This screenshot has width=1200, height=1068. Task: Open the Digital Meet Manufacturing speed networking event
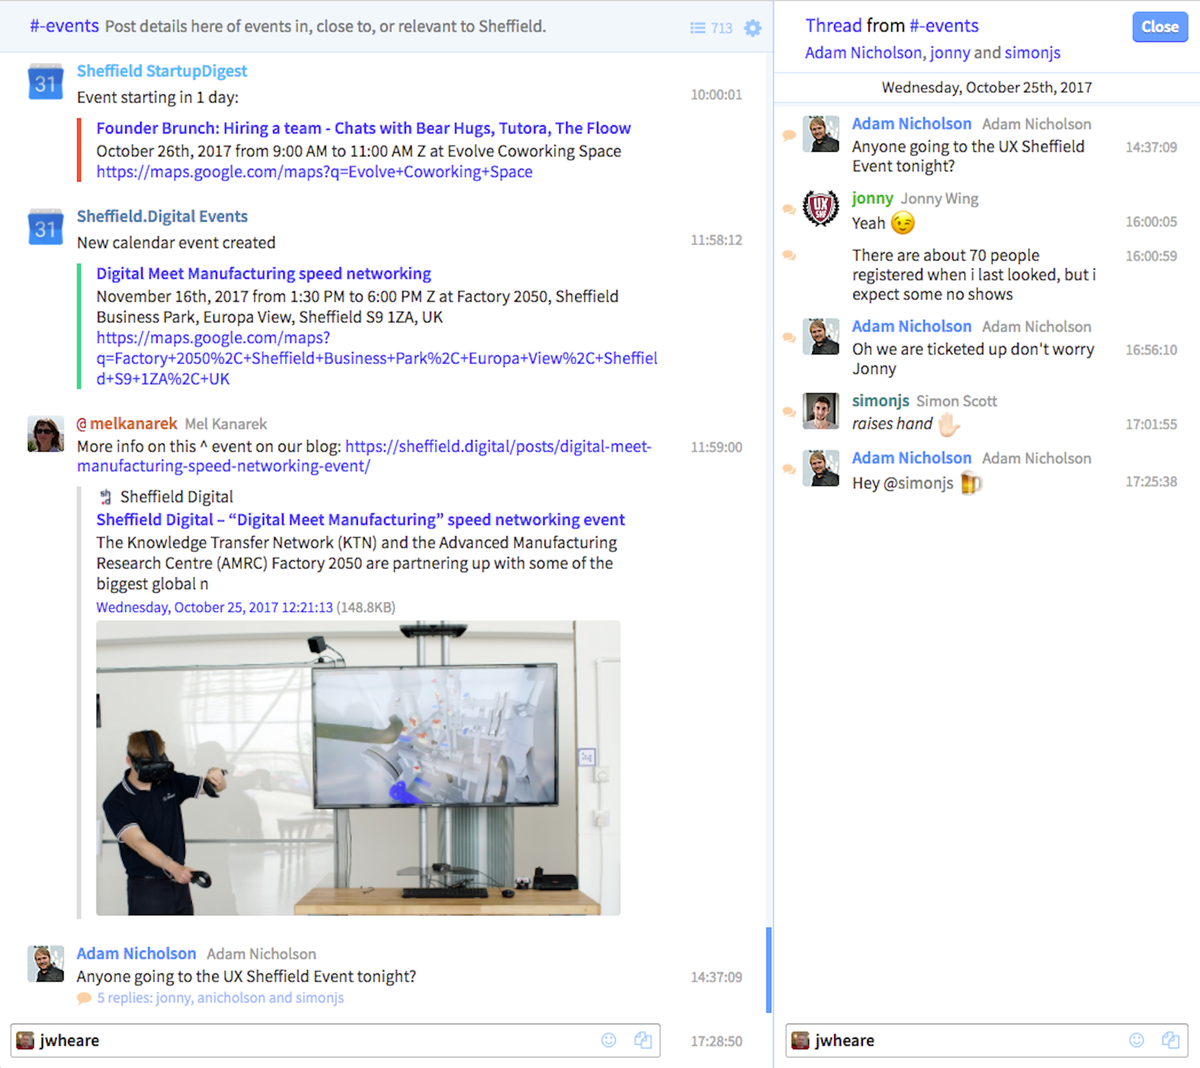click(x=263, y=273)
